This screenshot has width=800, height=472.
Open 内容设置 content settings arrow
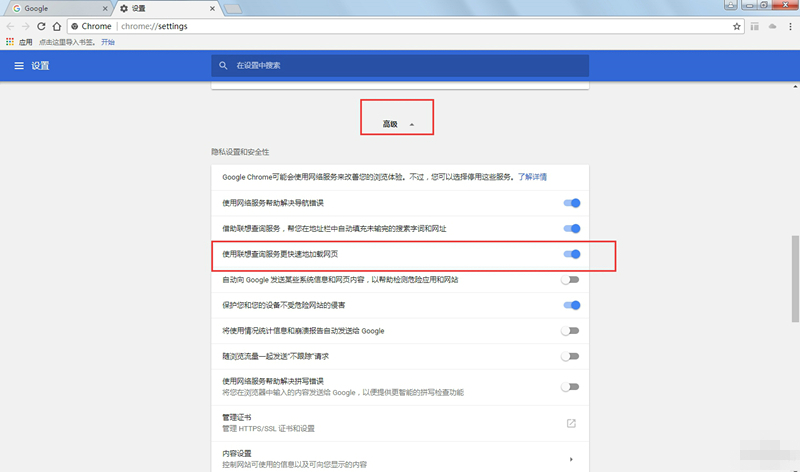click(x=571, y=459)
